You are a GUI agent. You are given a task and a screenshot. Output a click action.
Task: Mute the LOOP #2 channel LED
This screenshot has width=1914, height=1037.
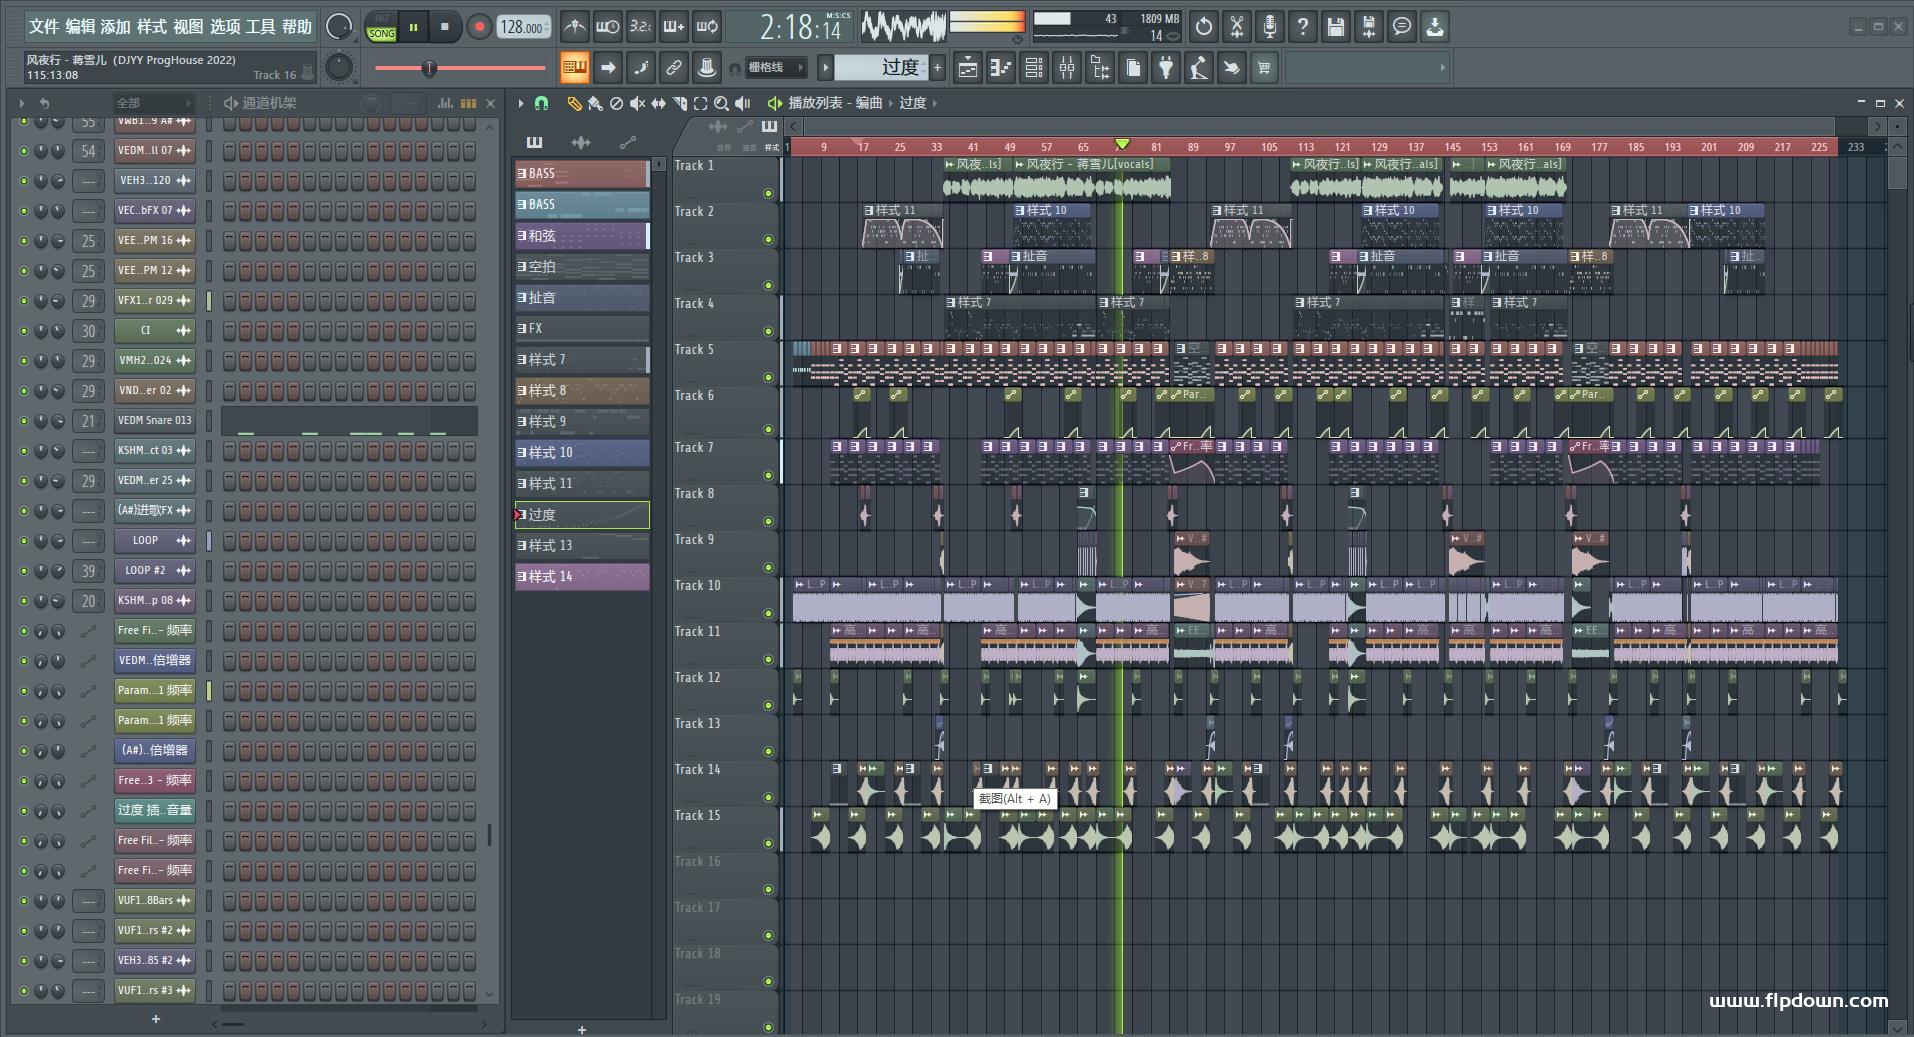point(24,571)
